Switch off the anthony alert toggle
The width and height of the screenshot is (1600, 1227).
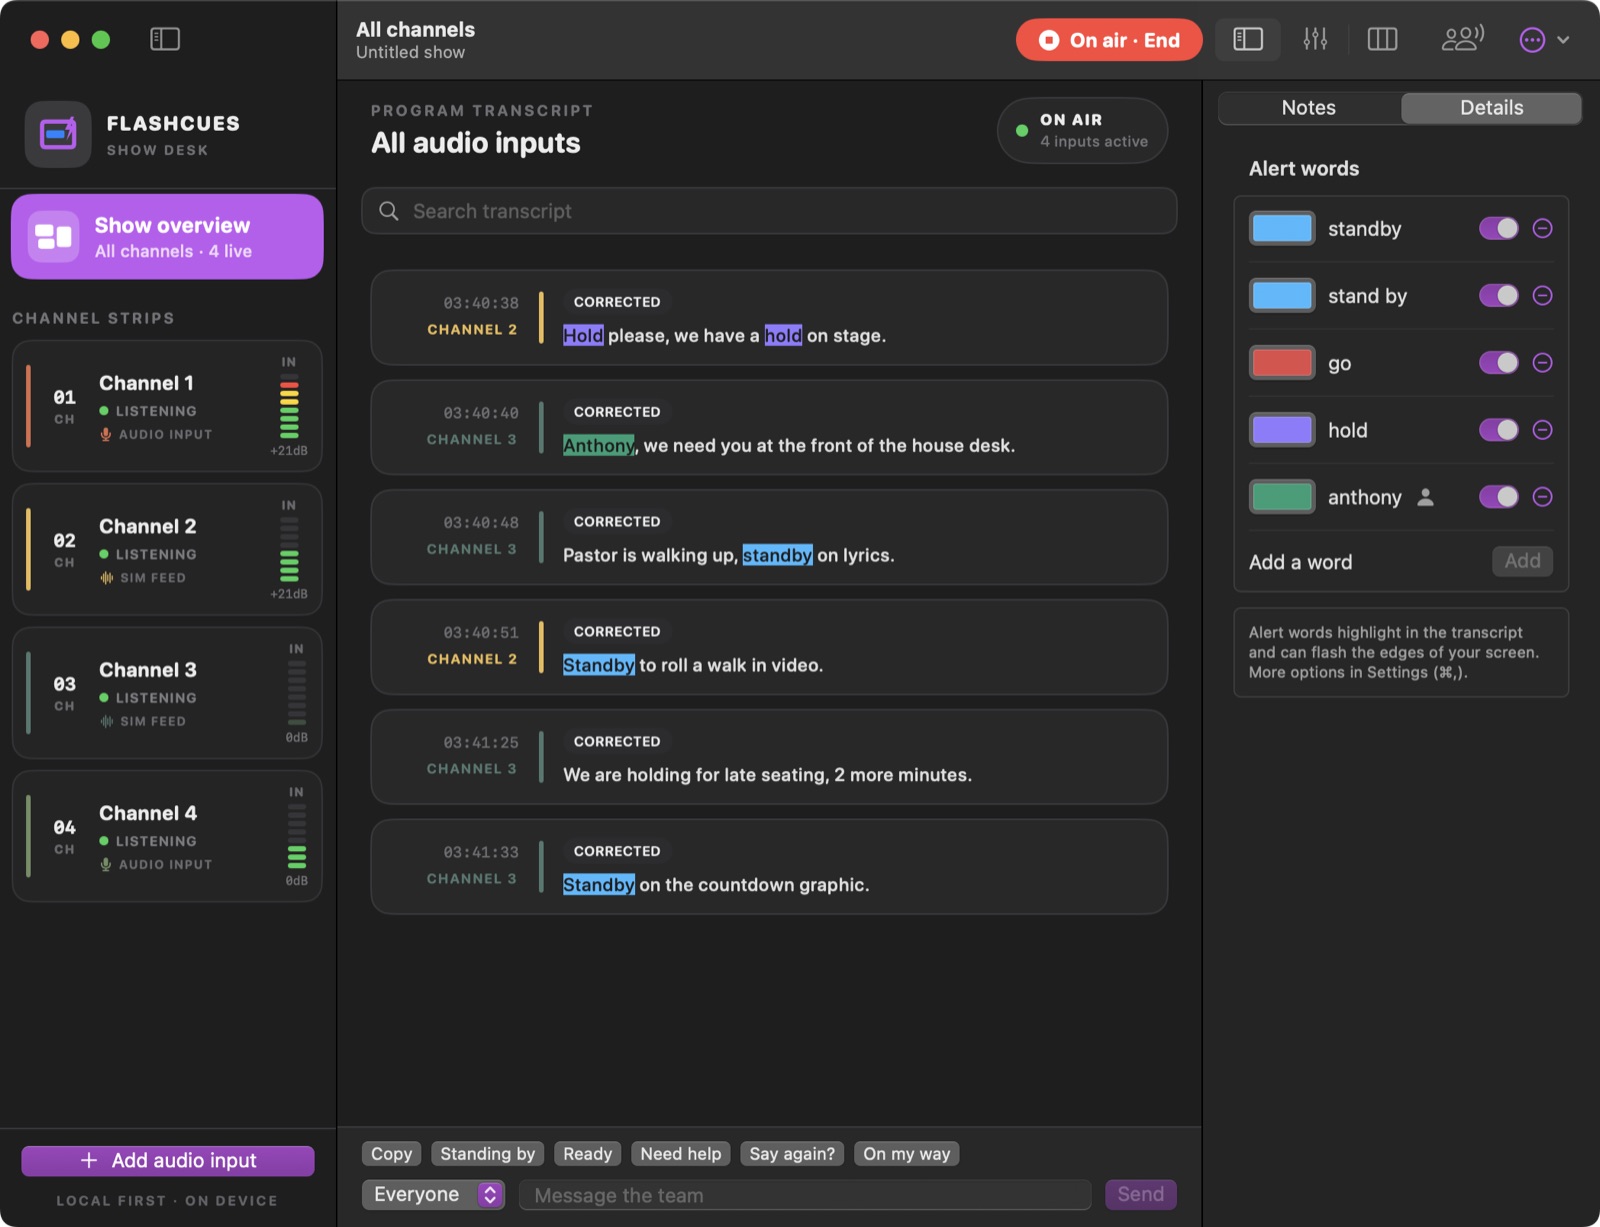tap(1498, 497)
